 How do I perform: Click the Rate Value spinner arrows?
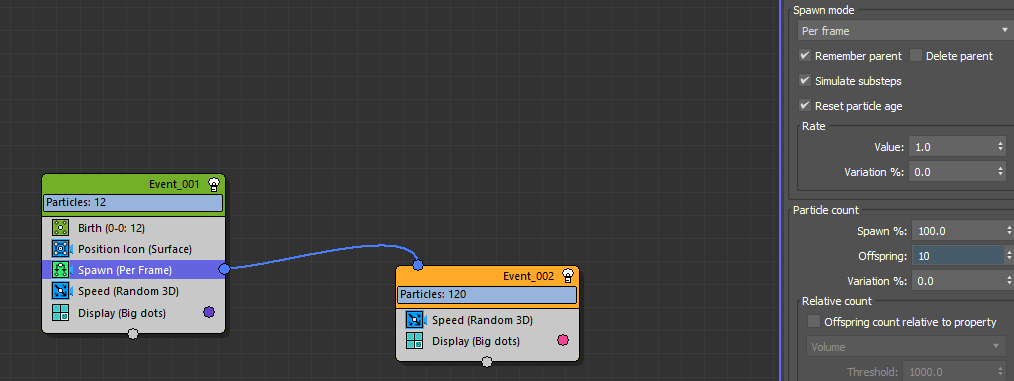pos(1001,147)
